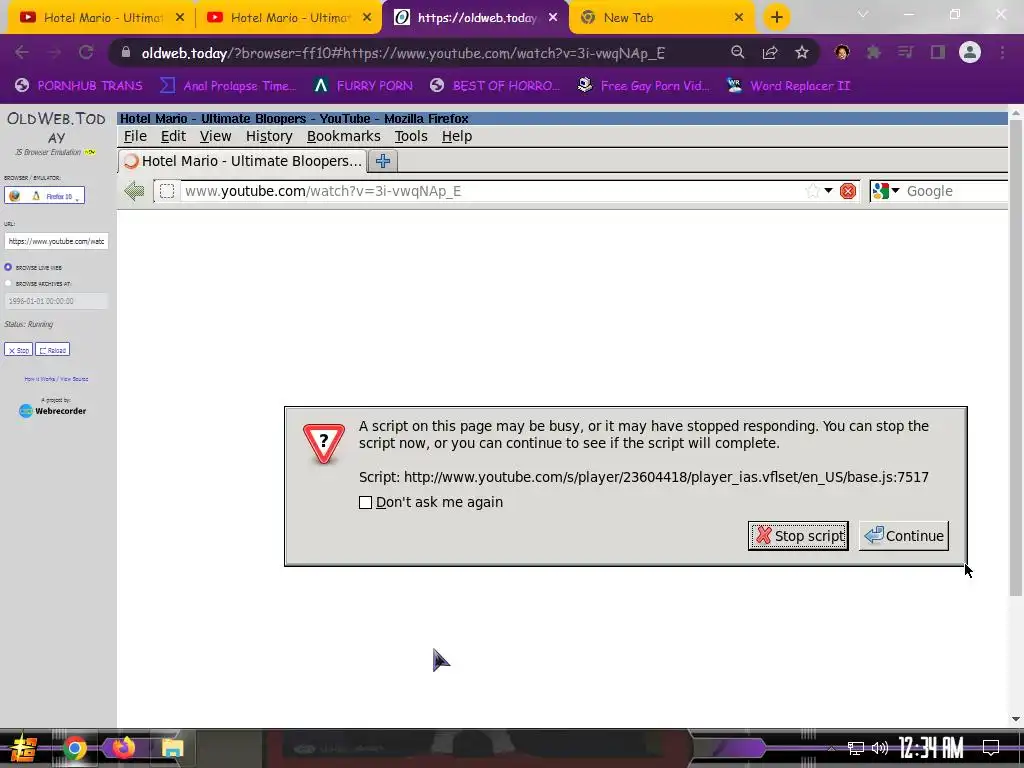The width and height of the screenshot is (1024, 768).
Task: Click the Google search box in Firefox
Action: pos(957,191)
